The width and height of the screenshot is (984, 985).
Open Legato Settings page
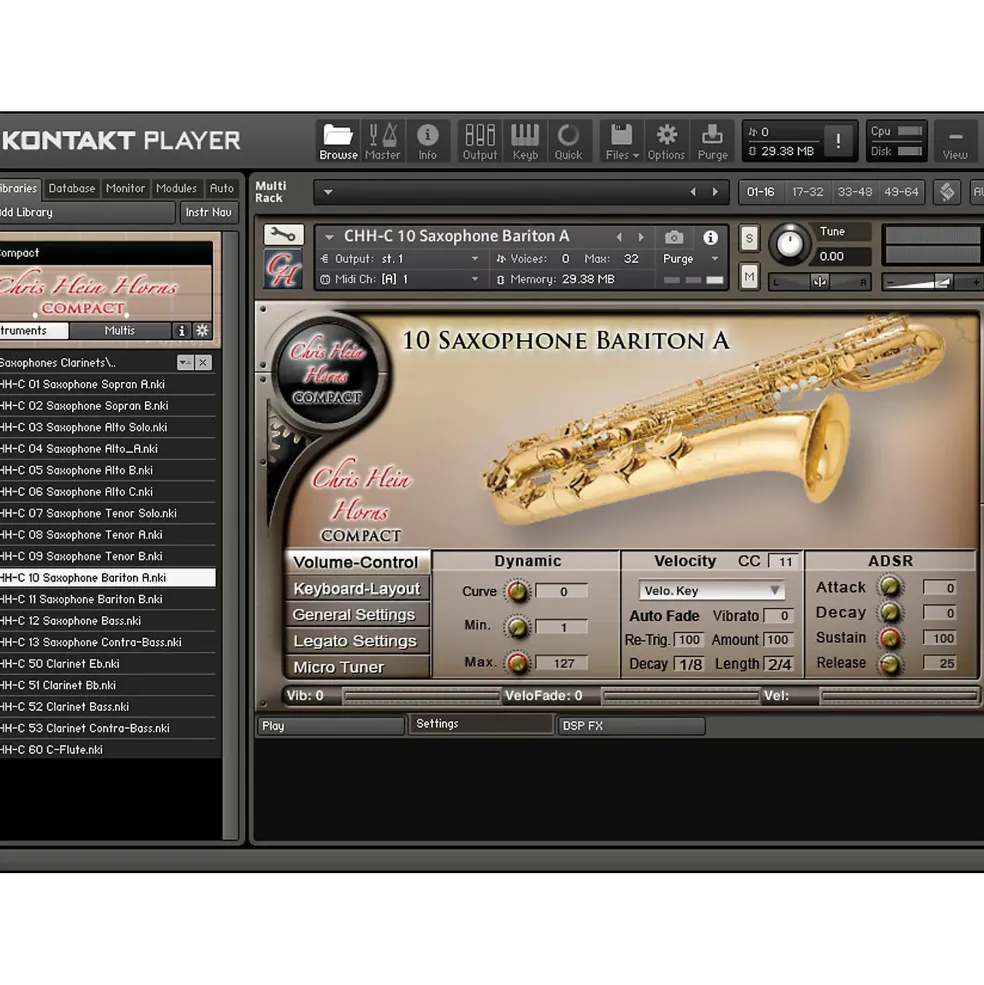click(357, 641)
